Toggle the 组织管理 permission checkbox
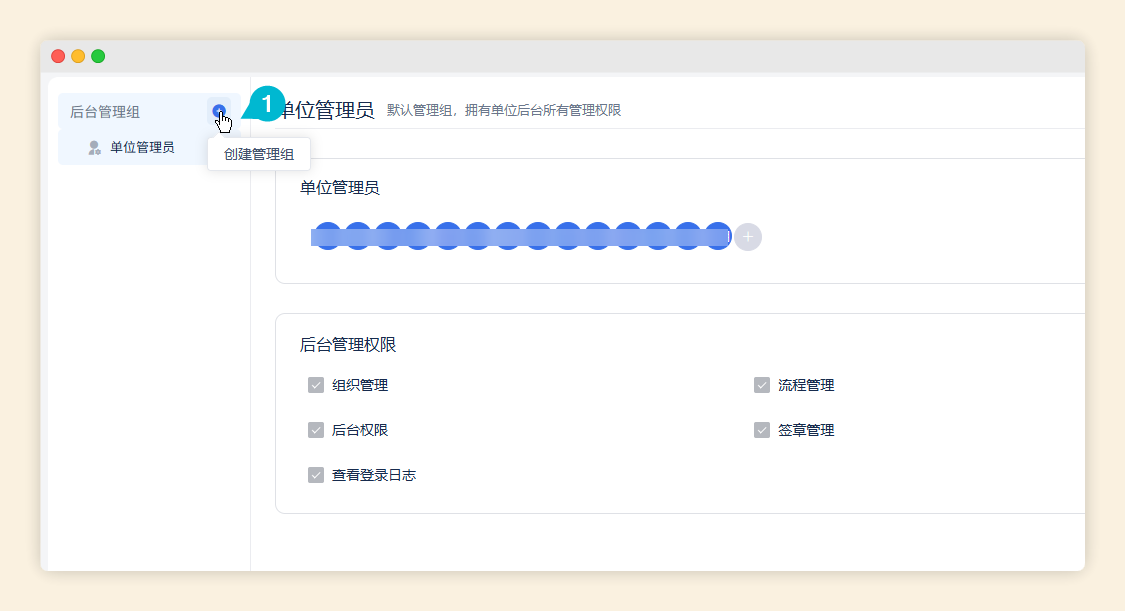 [315, 385]
